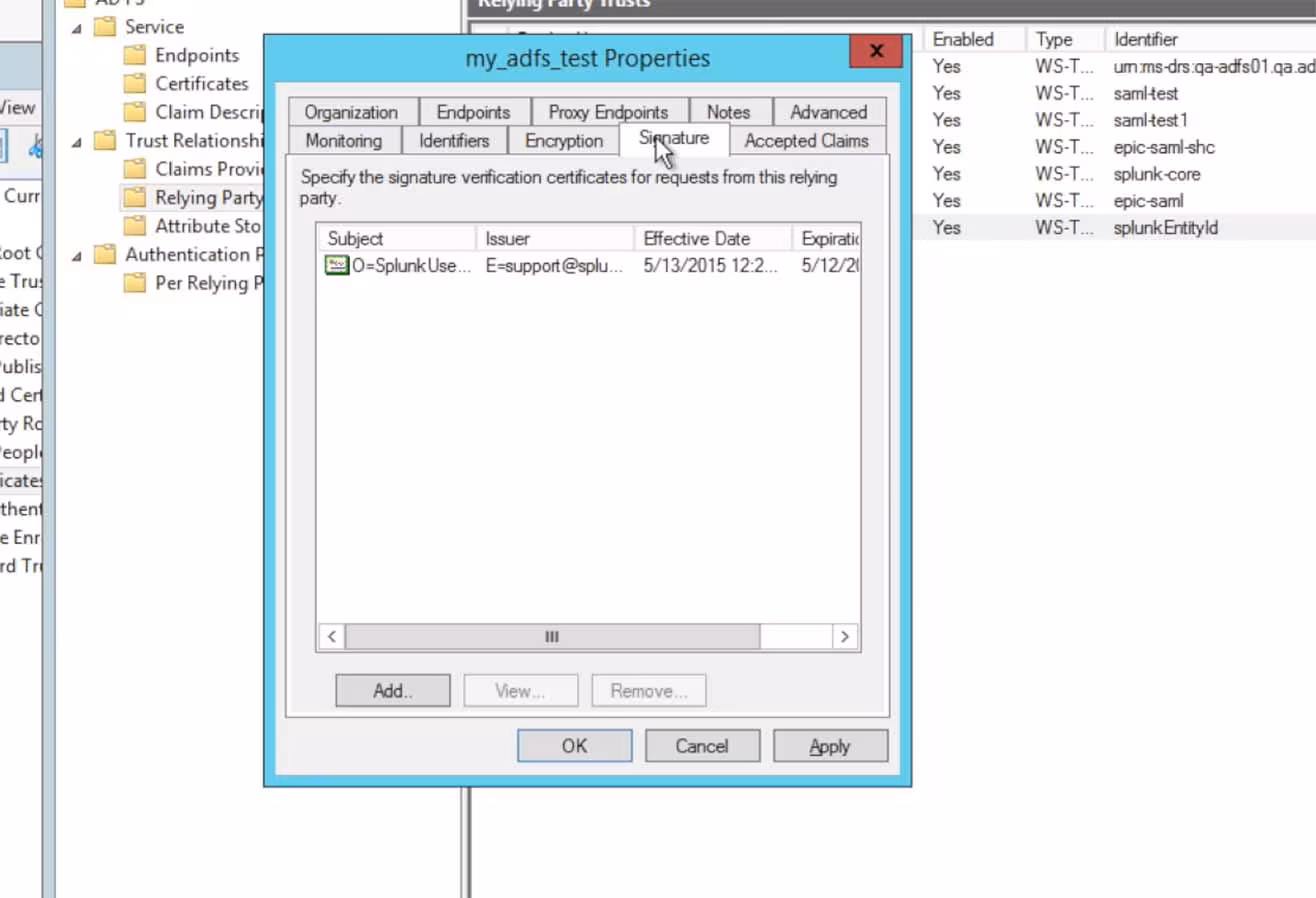Collapse the Service tree node
Screen dimensions: 1316x898
(x=75, y=26)
